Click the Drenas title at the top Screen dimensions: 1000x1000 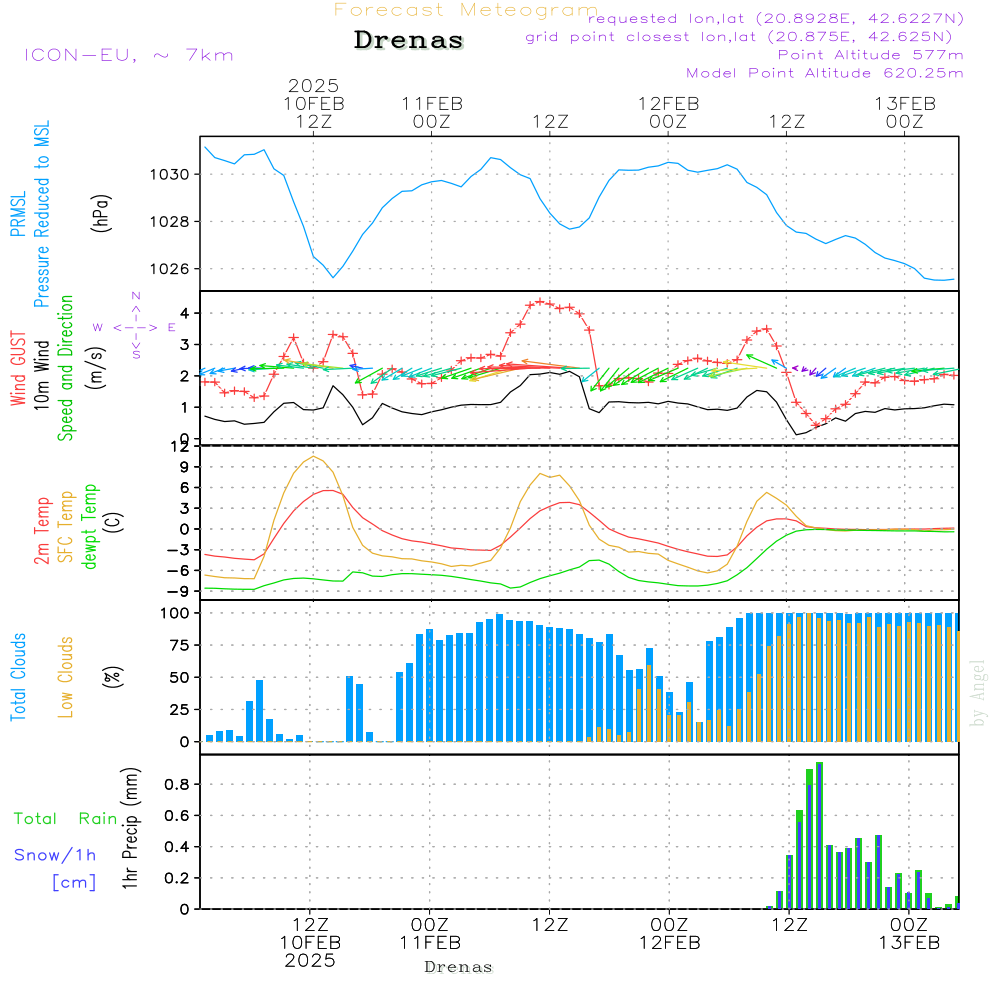click(409, 41)
